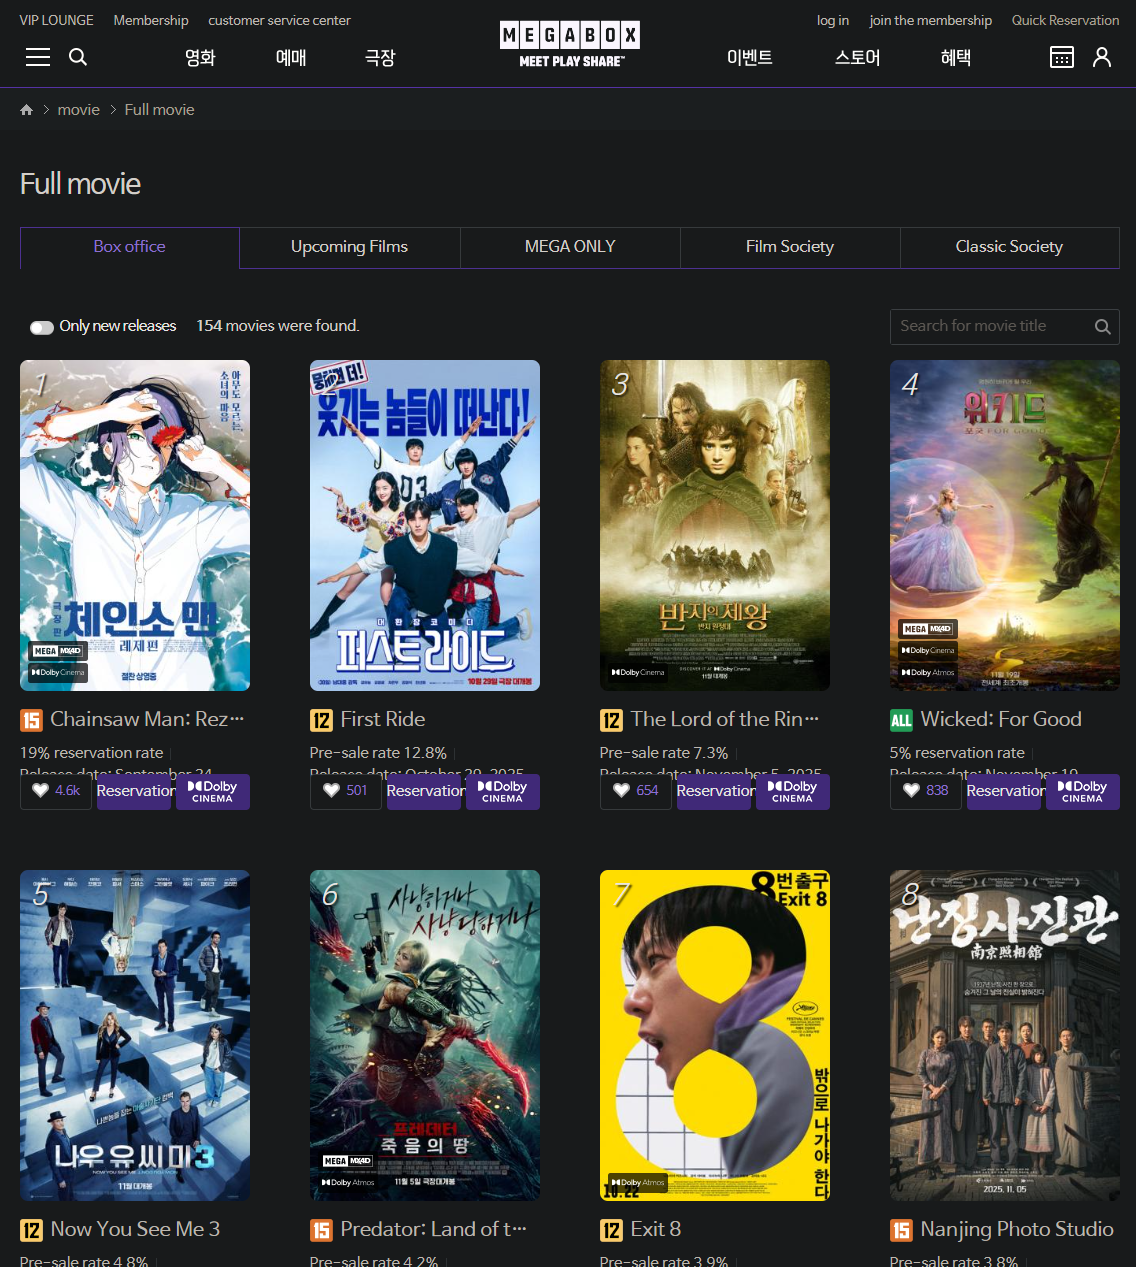Click the Chainsaw Man: Rez… title
The height and width of the screenshot is (1267, 1136).
click(147, 719)
